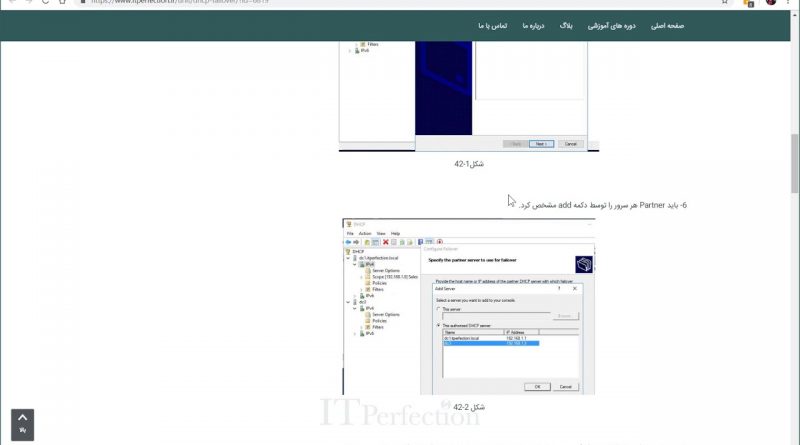Image resolution: width=800 pixels, height=445 pixels.
Task: Click the browser page vertical scrollbar thumb
Action: tap(795, 163)
